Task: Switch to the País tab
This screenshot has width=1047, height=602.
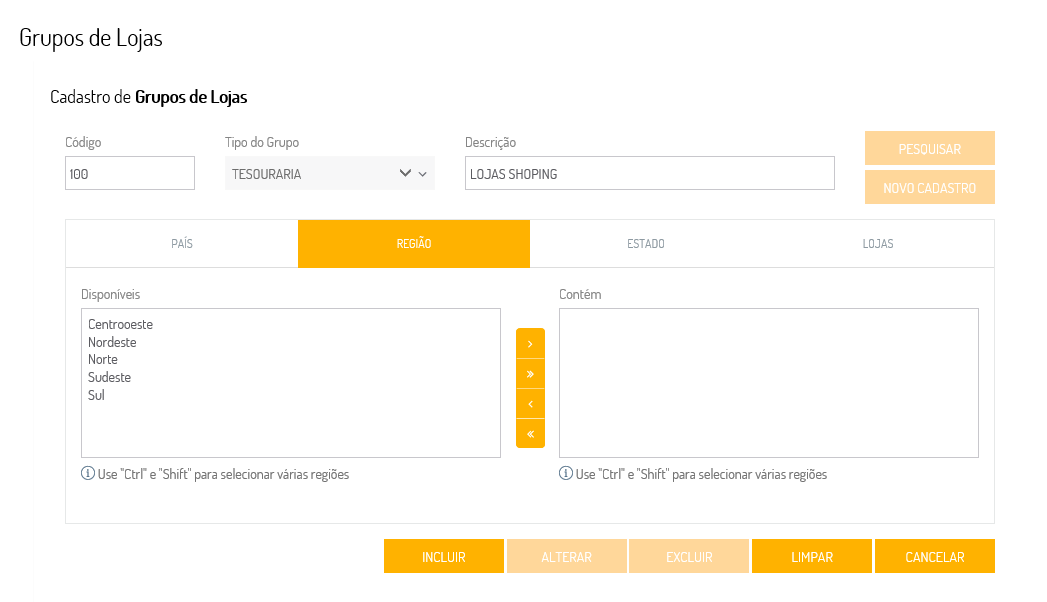Action: coord(182,244)
